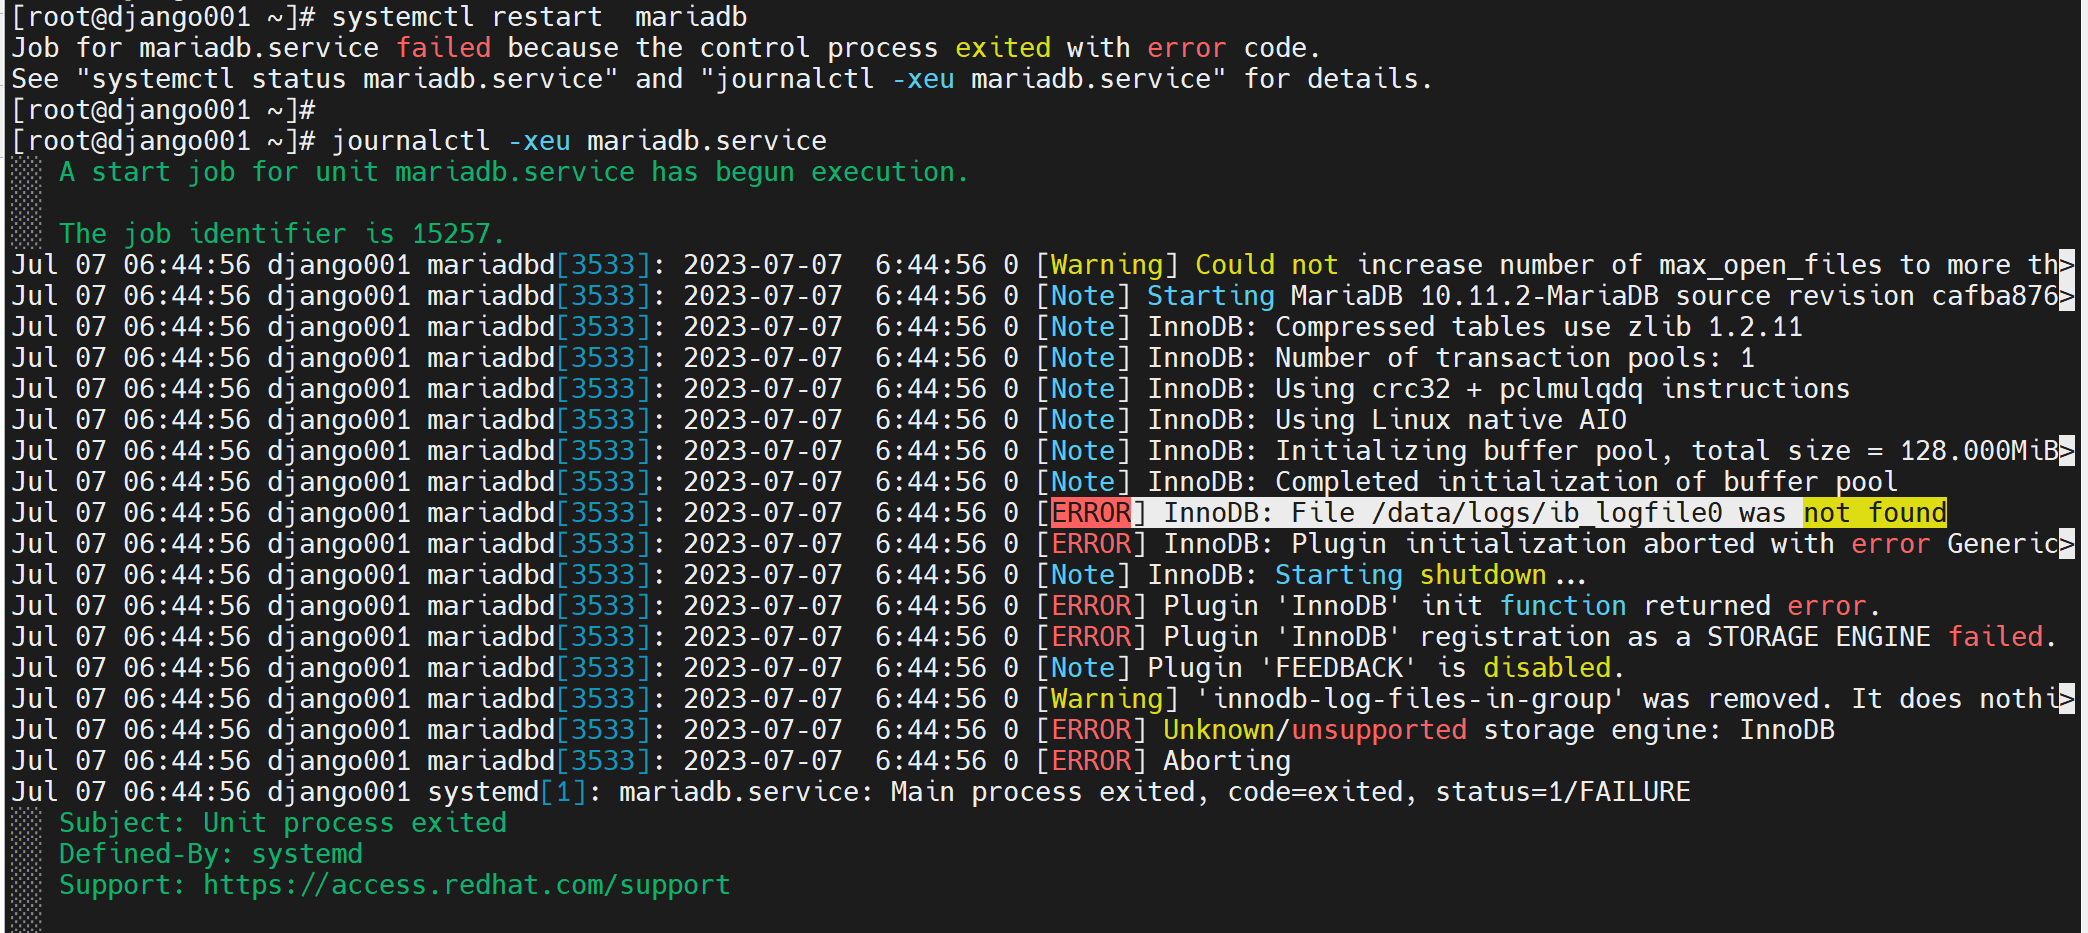Click the systemd[1] process label
The width and height of the screenshot is (2088, 933).
(x=507, y=792)
